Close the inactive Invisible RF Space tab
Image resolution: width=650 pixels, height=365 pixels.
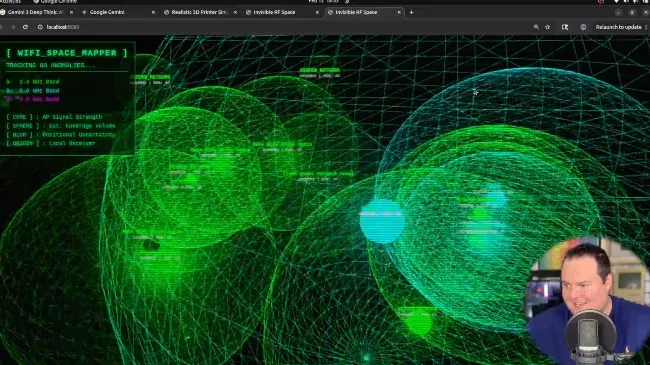pos(317,12)
